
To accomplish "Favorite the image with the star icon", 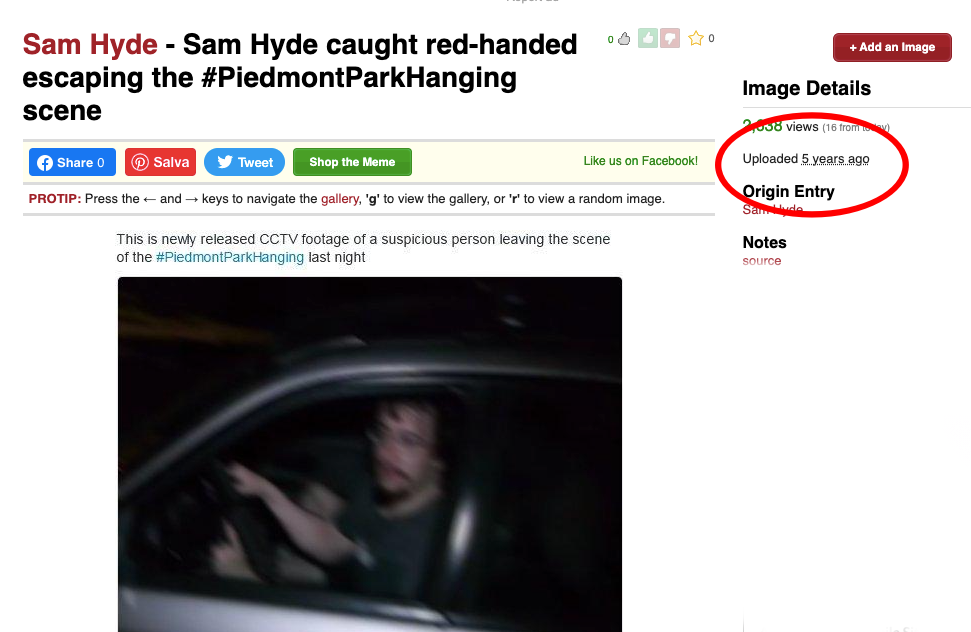I will (x=696, y=38).
